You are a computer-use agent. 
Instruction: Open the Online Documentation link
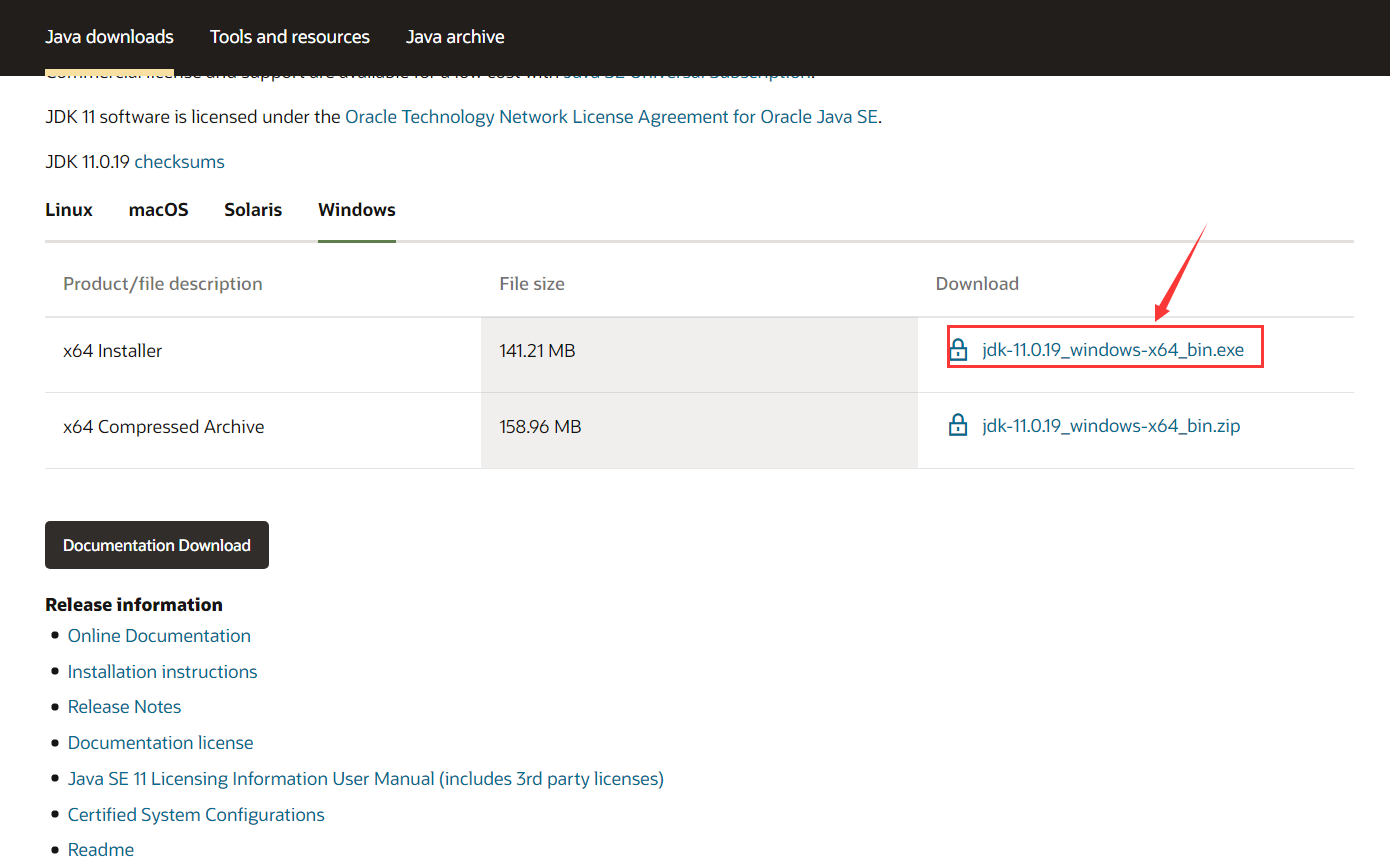coord(159,636)
